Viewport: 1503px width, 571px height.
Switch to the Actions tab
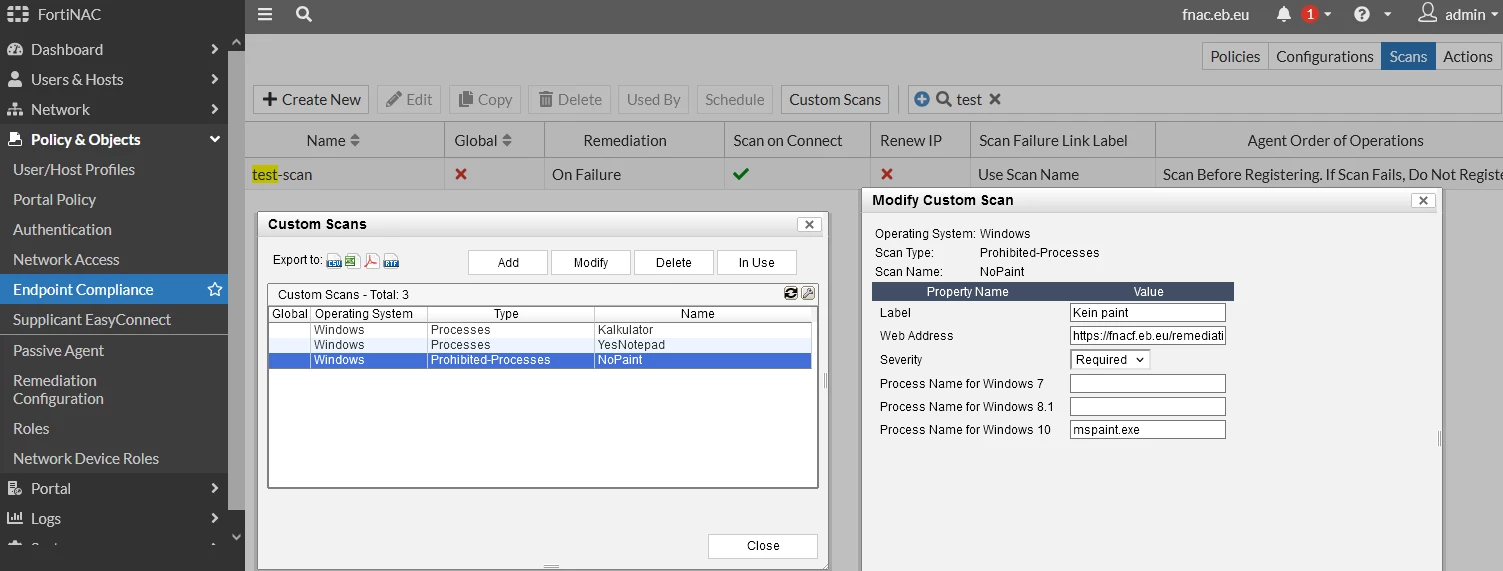coord(1467,56)
